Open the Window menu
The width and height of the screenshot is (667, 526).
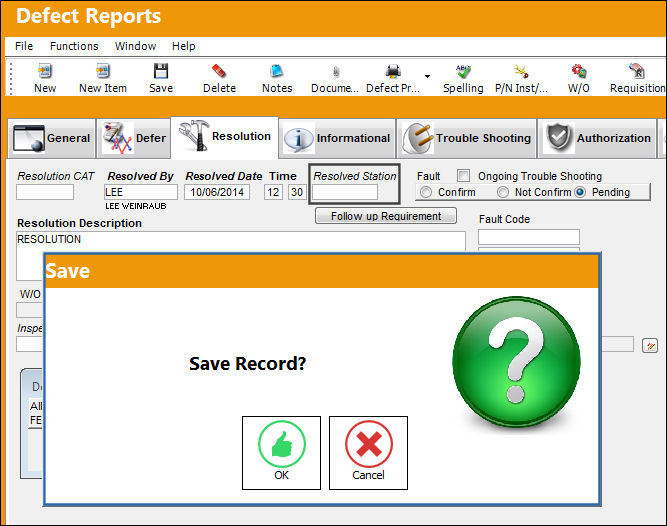135,46
